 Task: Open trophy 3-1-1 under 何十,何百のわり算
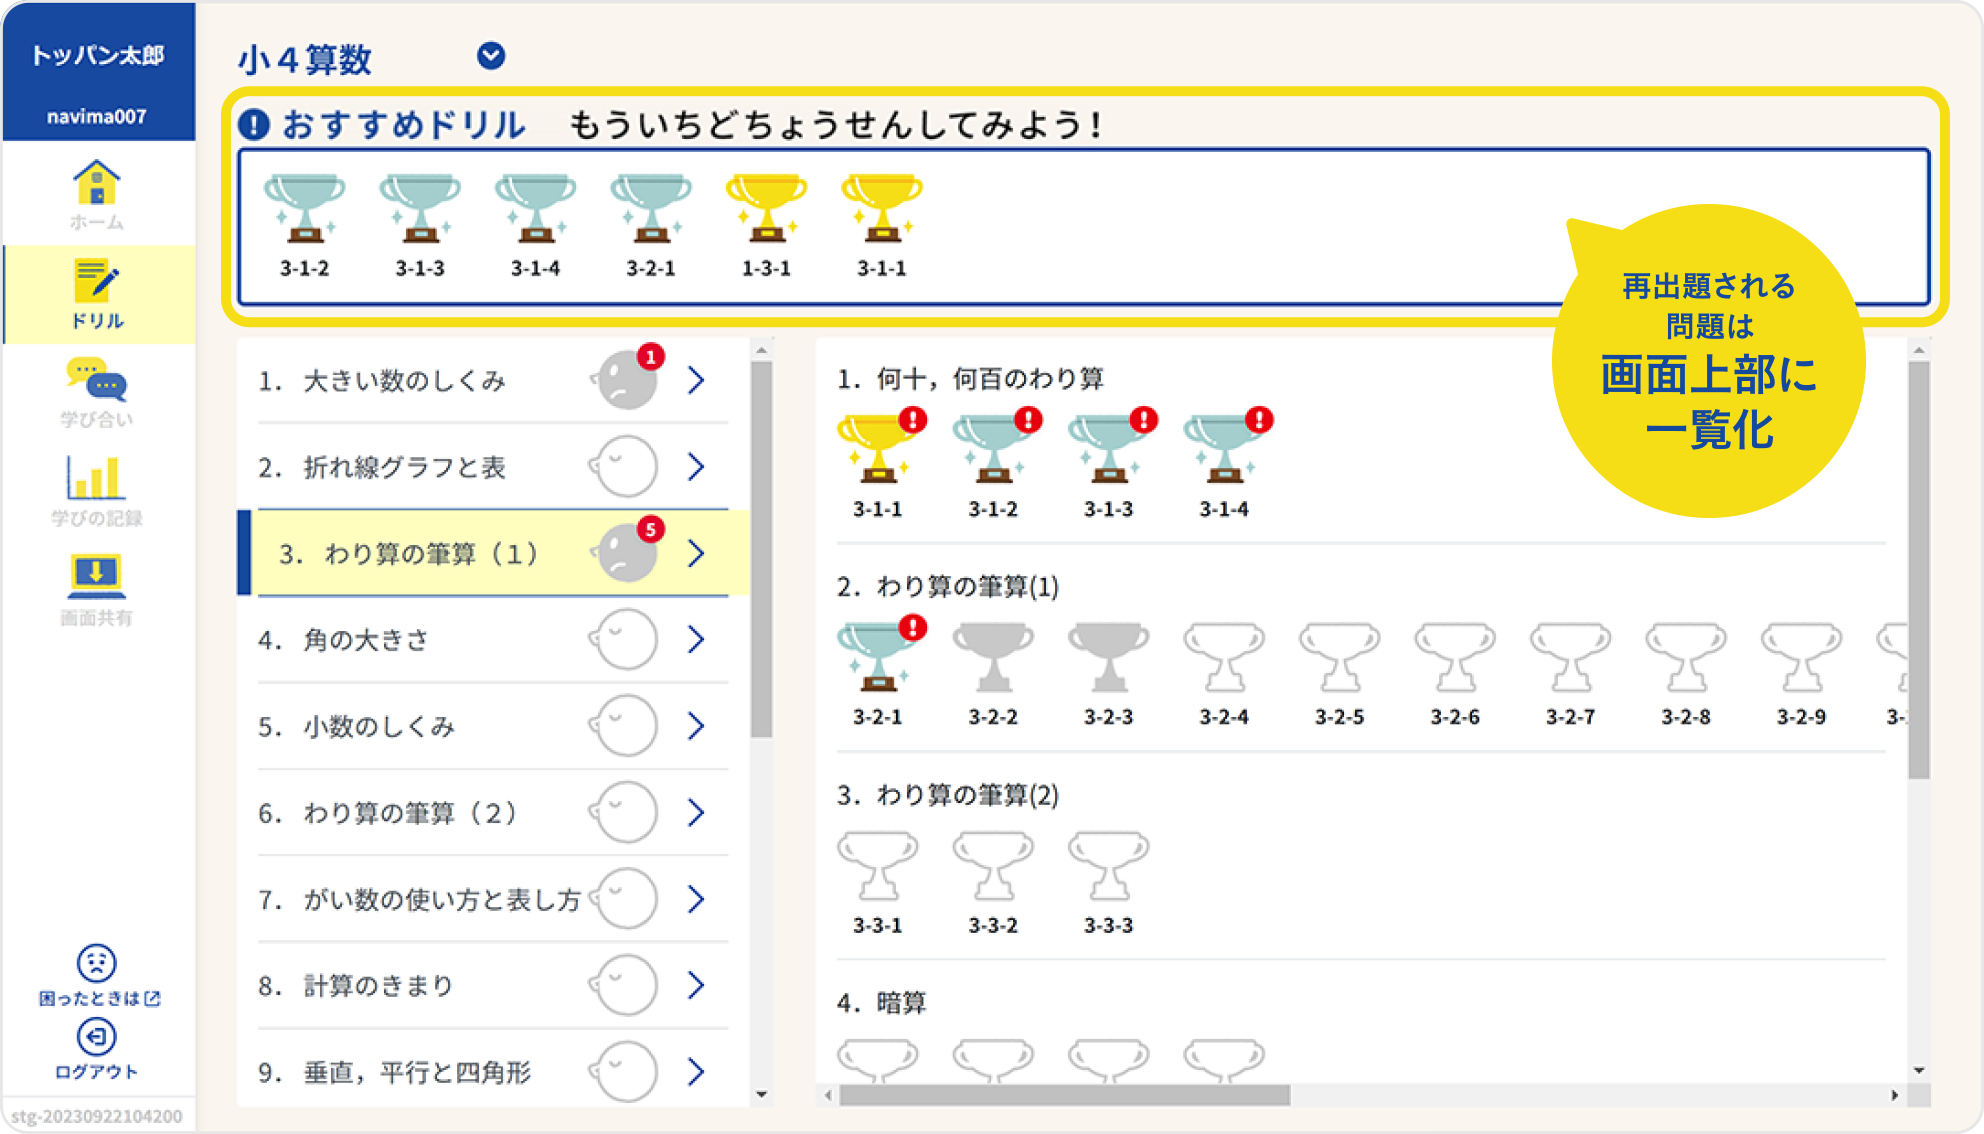[x=878, y=448]
